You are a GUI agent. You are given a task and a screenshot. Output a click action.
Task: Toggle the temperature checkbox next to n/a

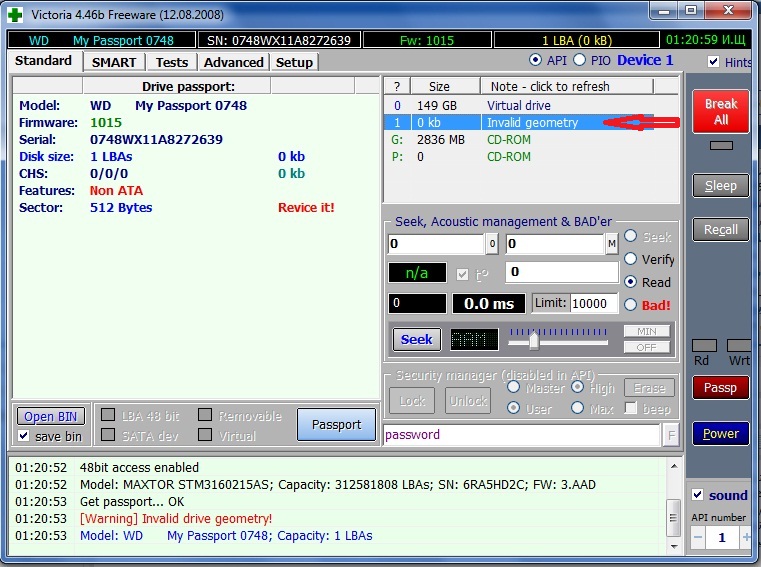pyautogui.click(x=462, y=275)
